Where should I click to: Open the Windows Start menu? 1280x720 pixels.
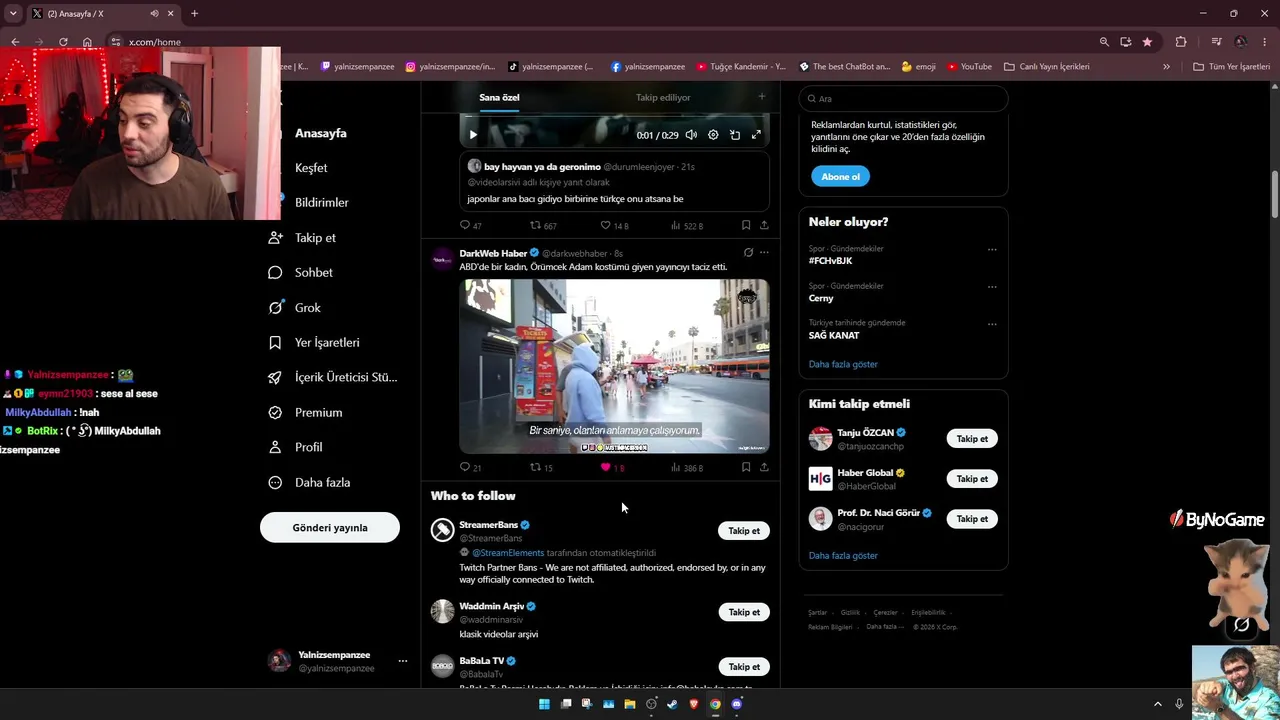[544, 704]
